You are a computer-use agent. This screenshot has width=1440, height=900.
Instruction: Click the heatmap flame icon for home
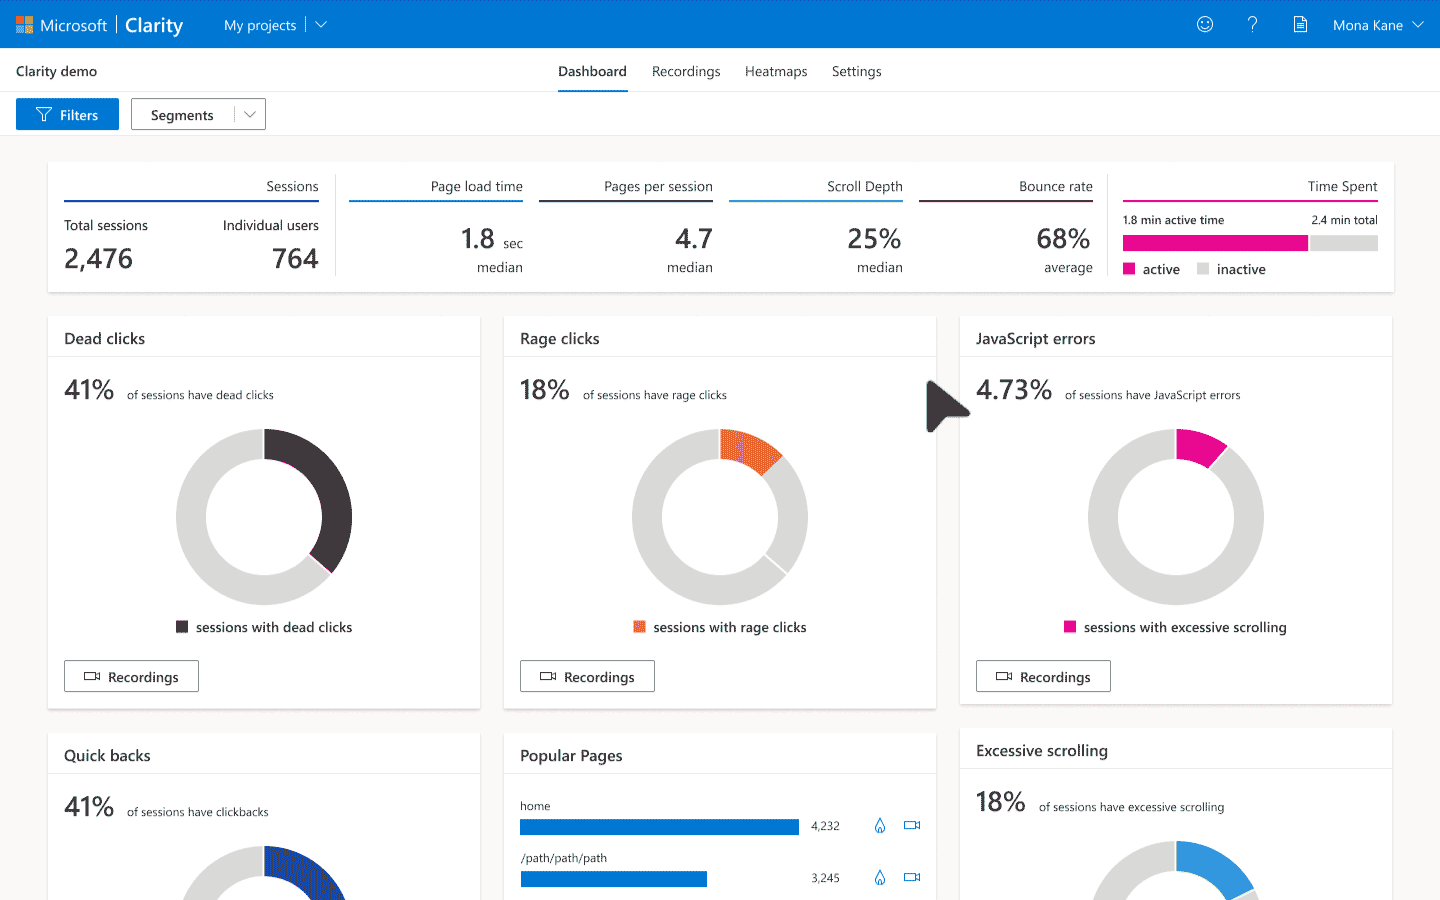click(880, 825)
